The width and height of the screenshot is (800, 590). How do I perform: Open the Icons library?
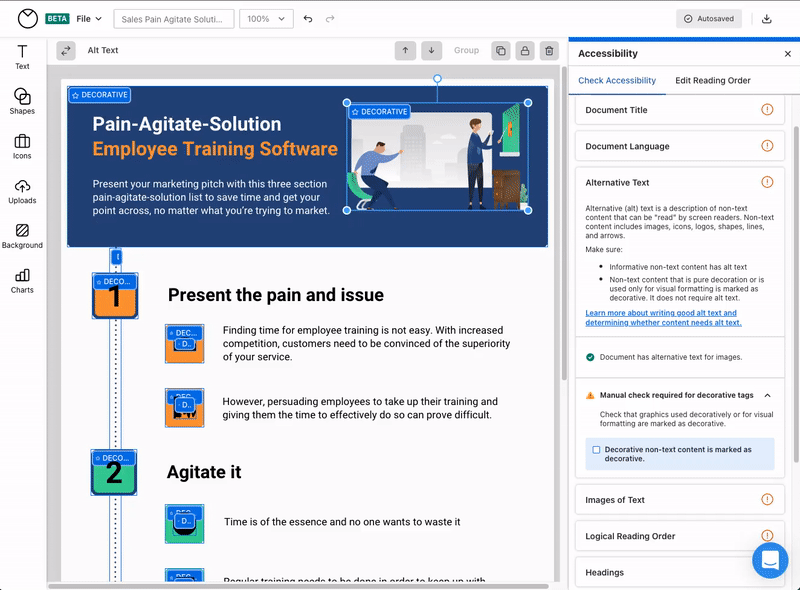[x=22, y=146]
